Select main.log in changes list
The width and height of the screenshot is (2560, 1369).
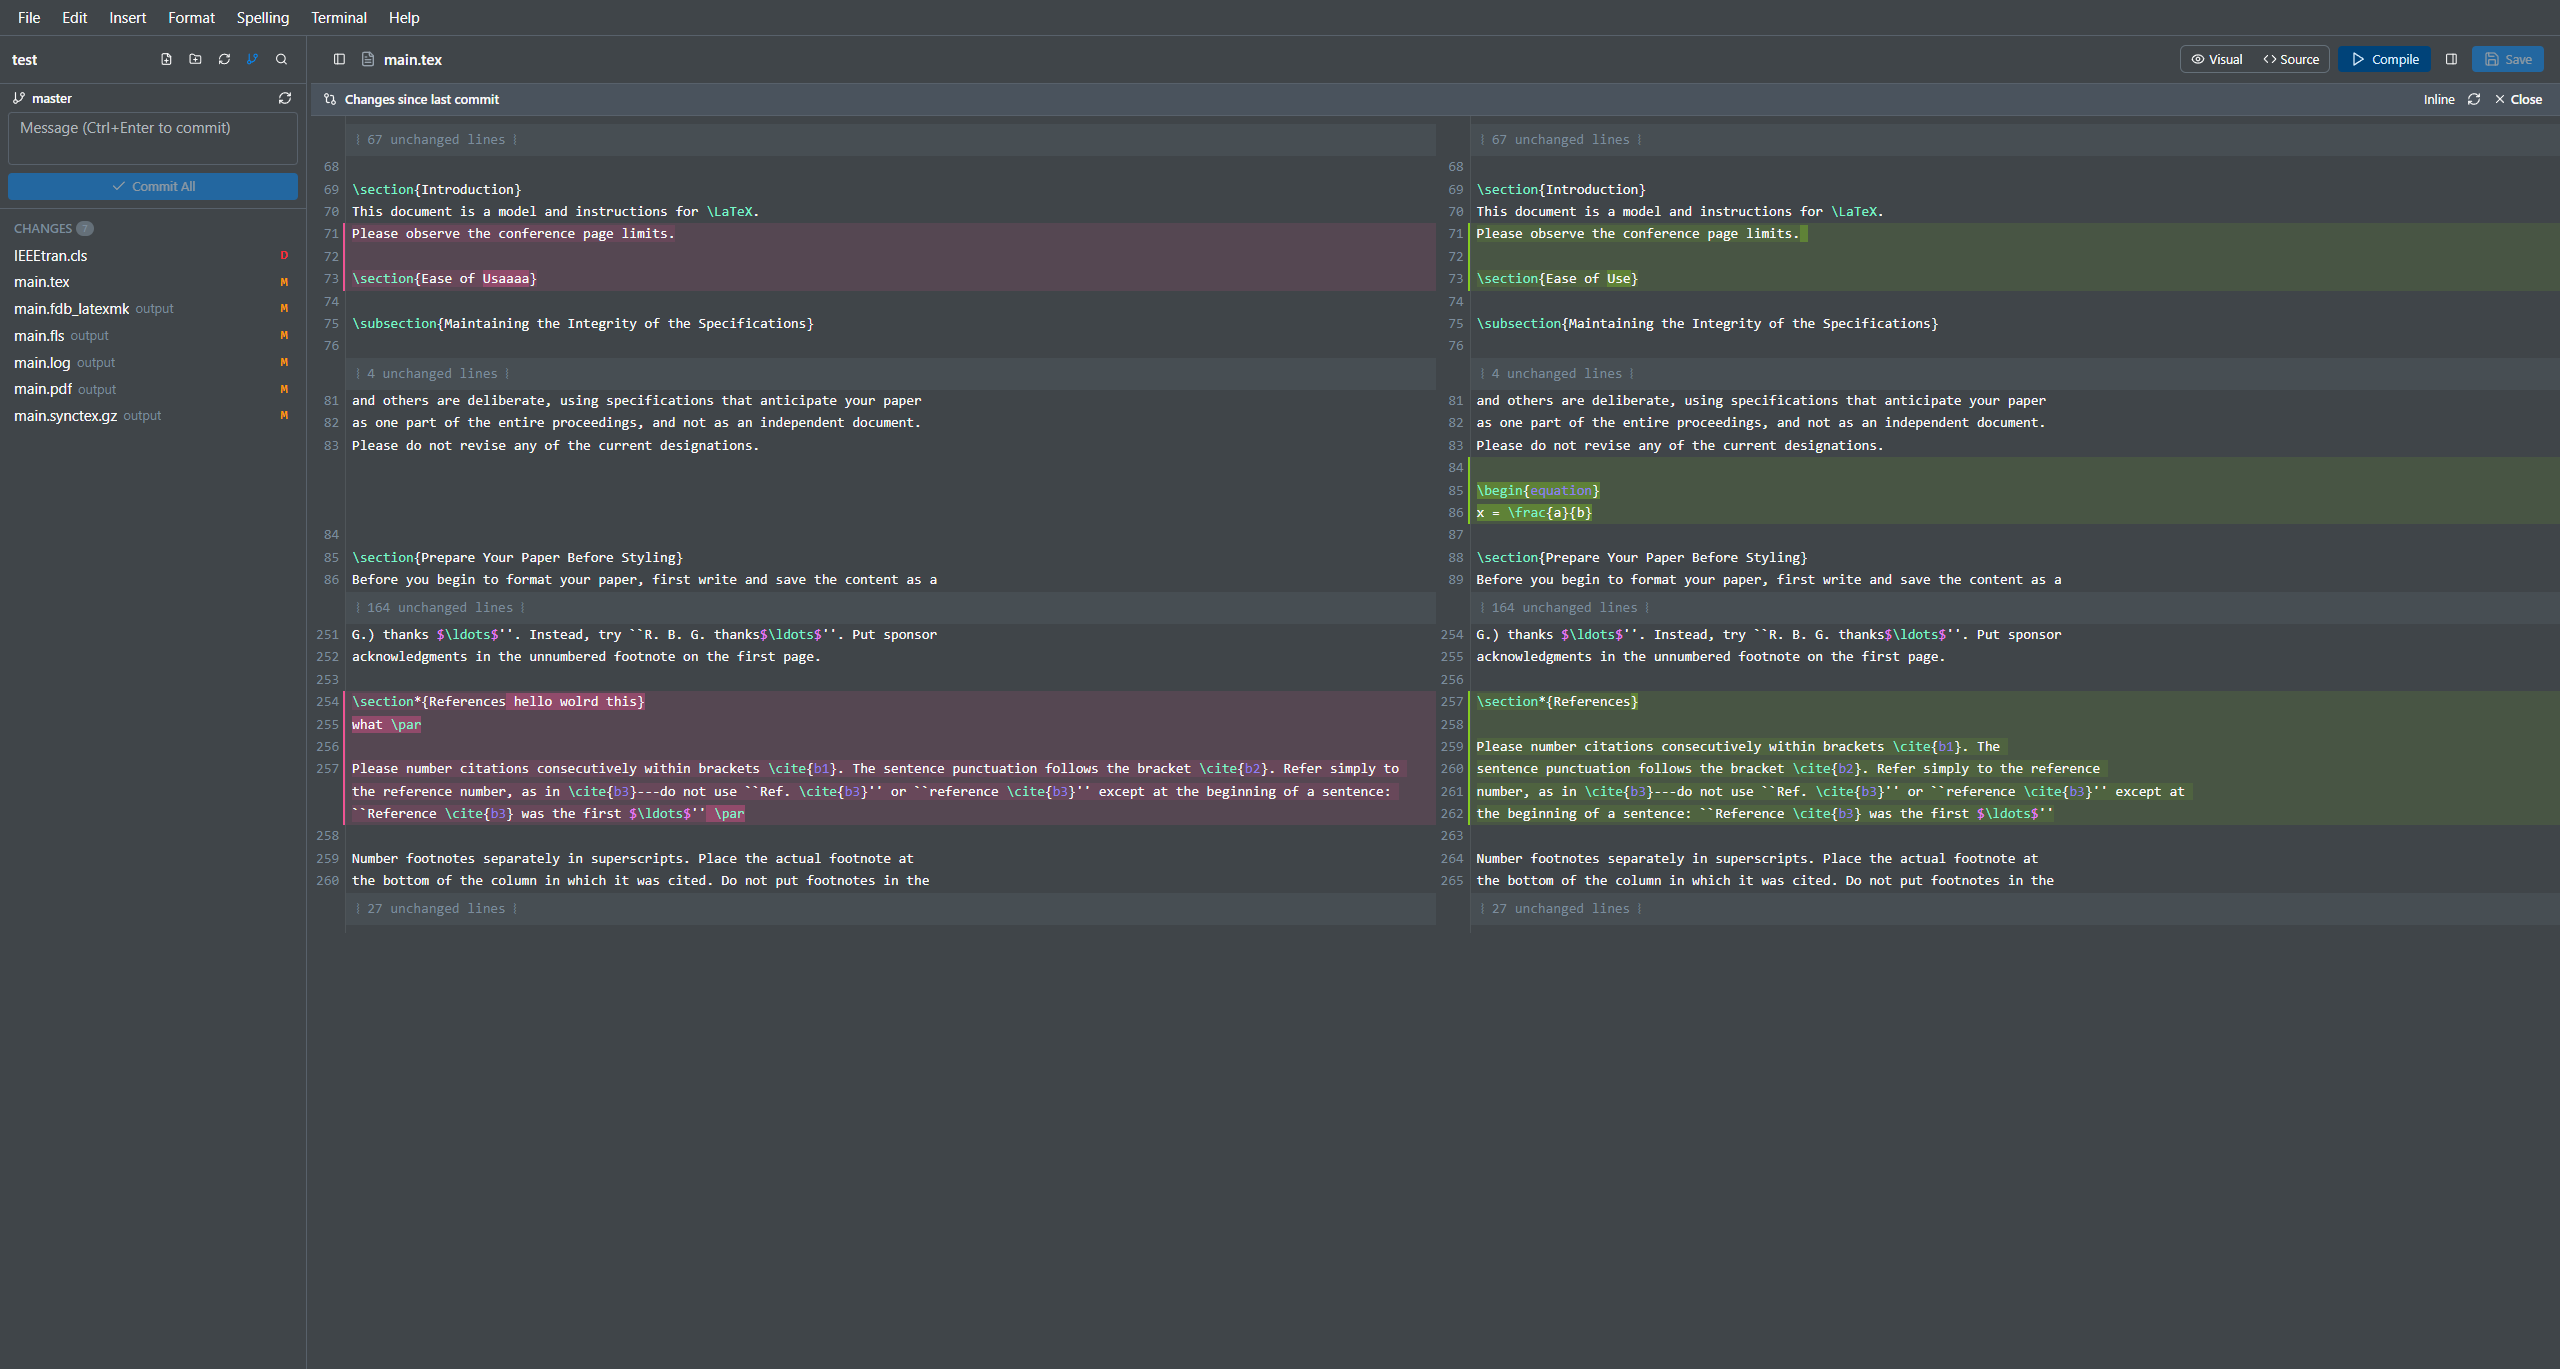pos(150,362)
